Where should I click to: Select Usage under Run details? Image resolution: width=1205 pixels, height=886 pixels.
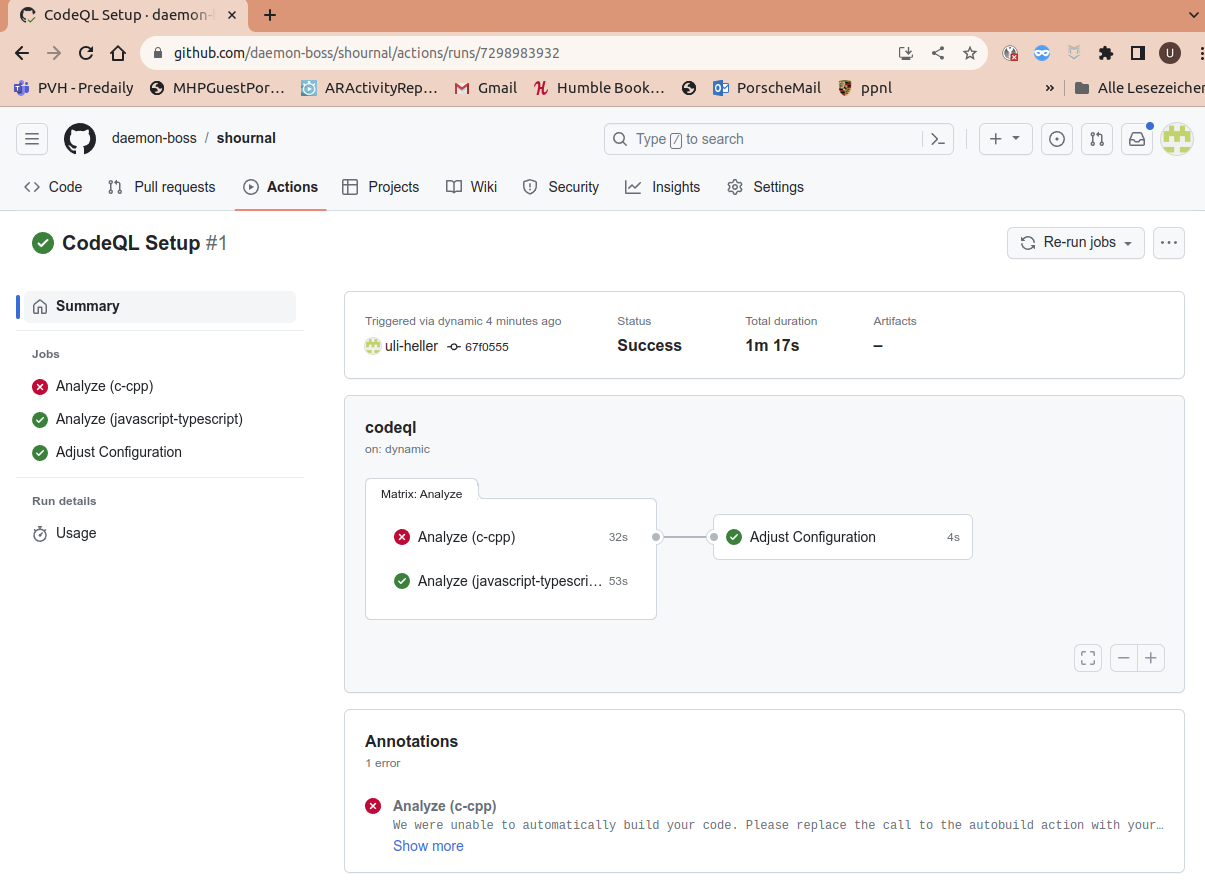click(x=75, y=533)
